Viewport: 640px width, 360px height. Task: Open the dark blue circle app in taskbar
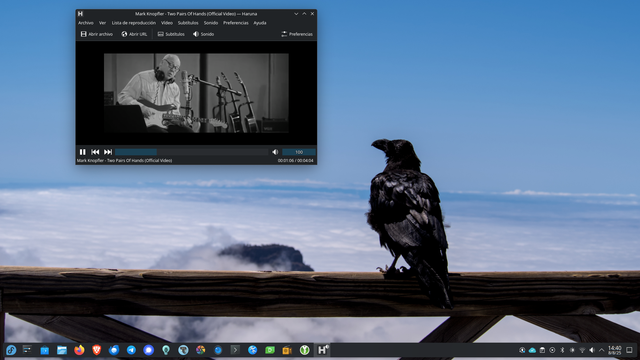pyautogui.click(x=218, y=350)
